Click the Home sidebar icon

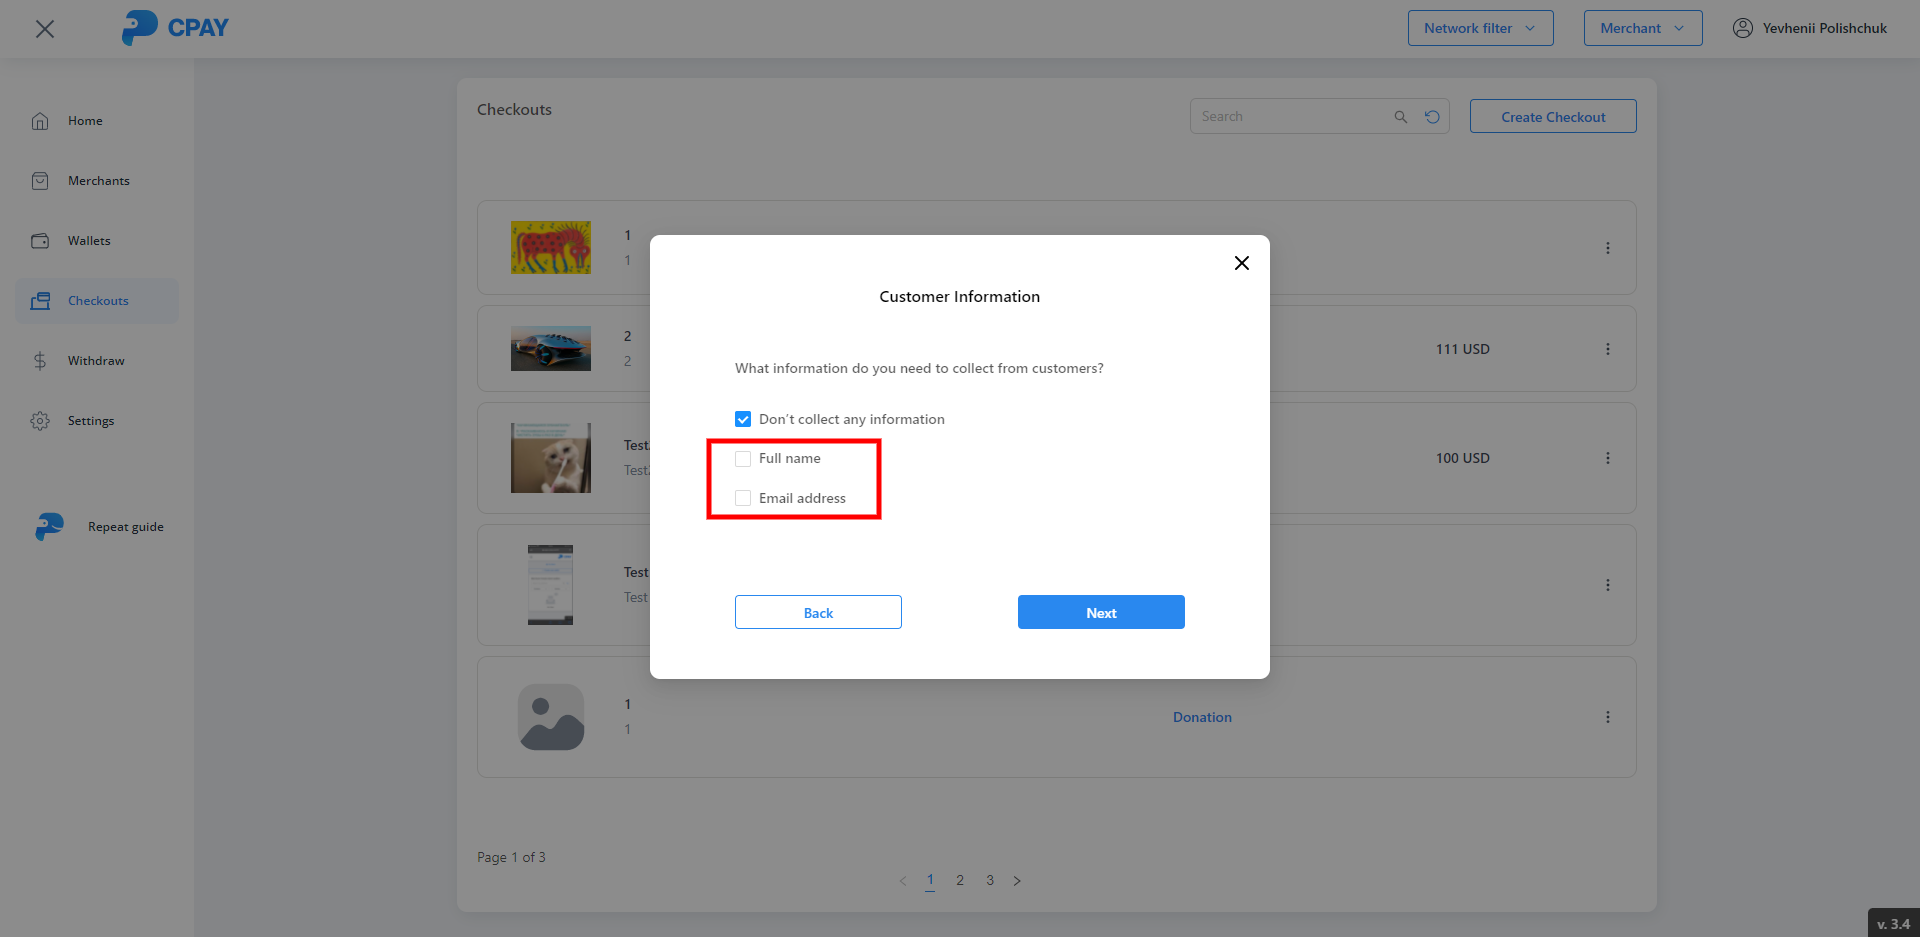click(40, 121)
